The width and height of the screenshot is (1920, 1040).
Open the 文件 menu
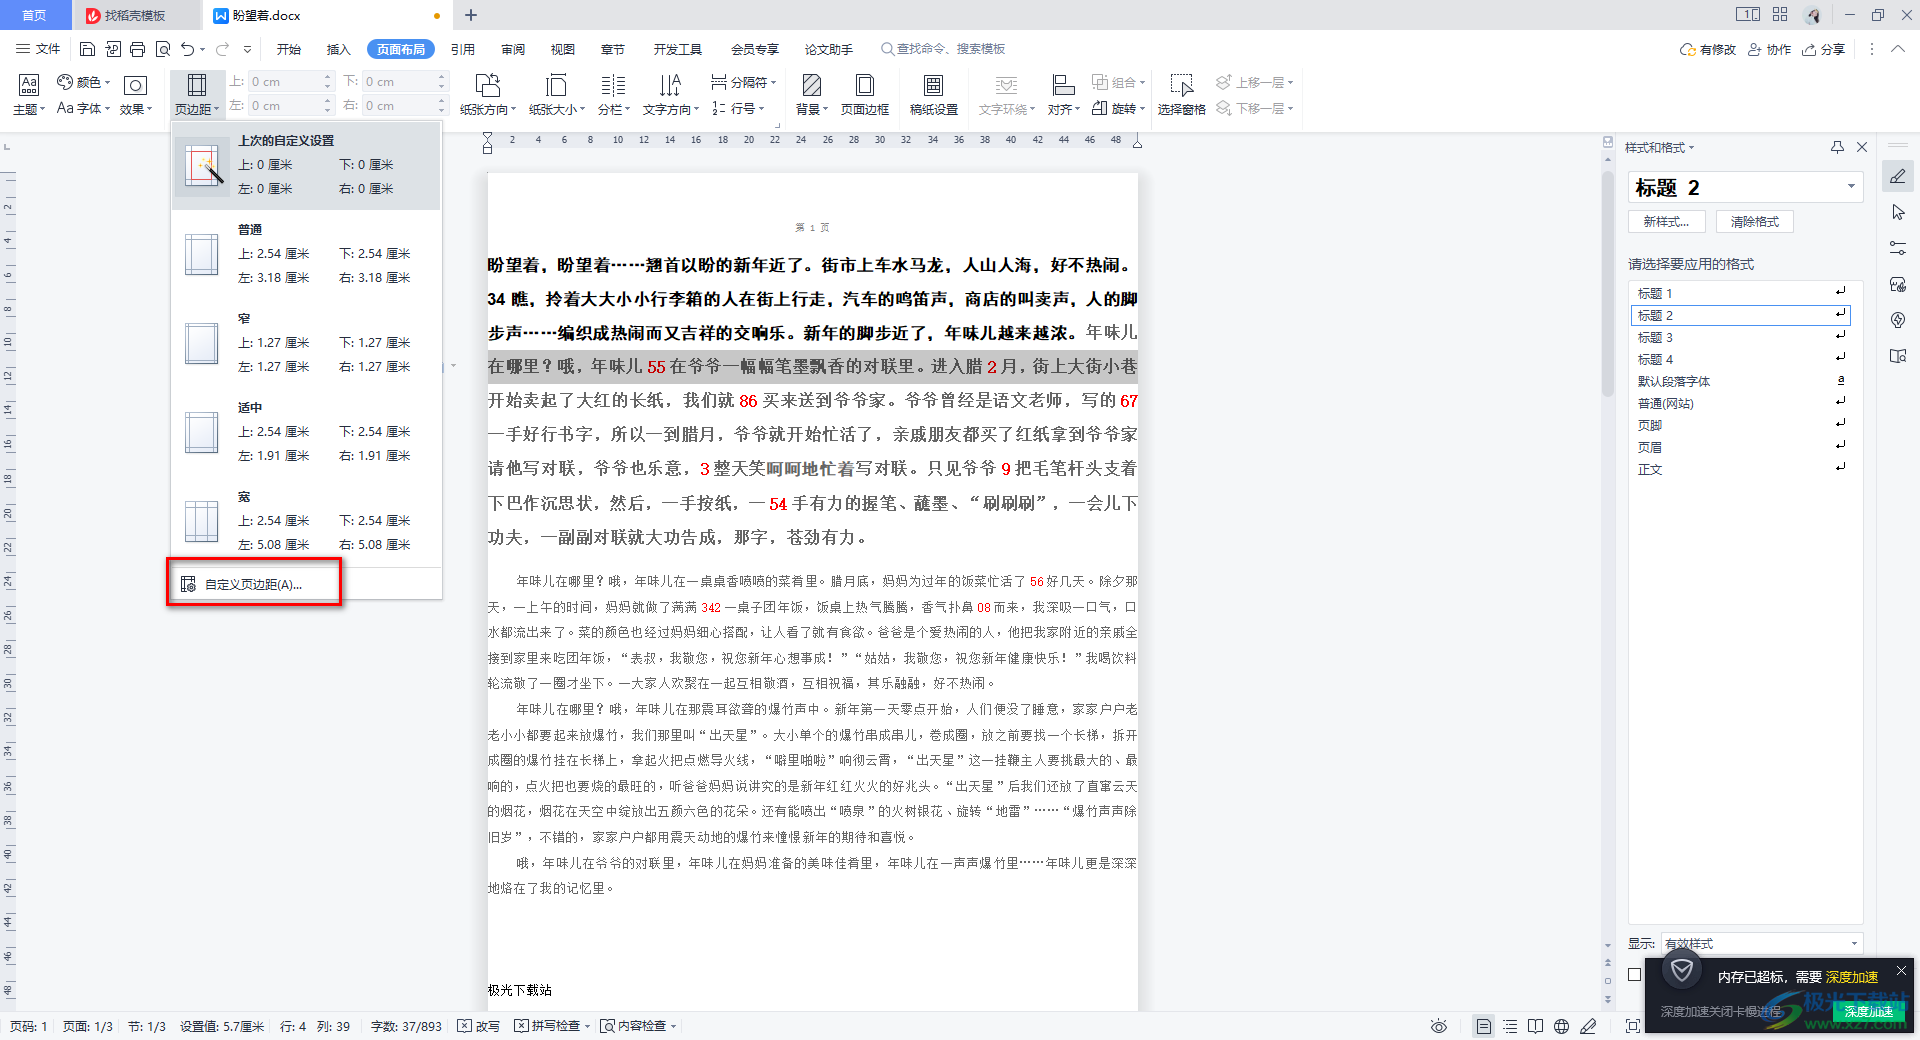point(38,49)
